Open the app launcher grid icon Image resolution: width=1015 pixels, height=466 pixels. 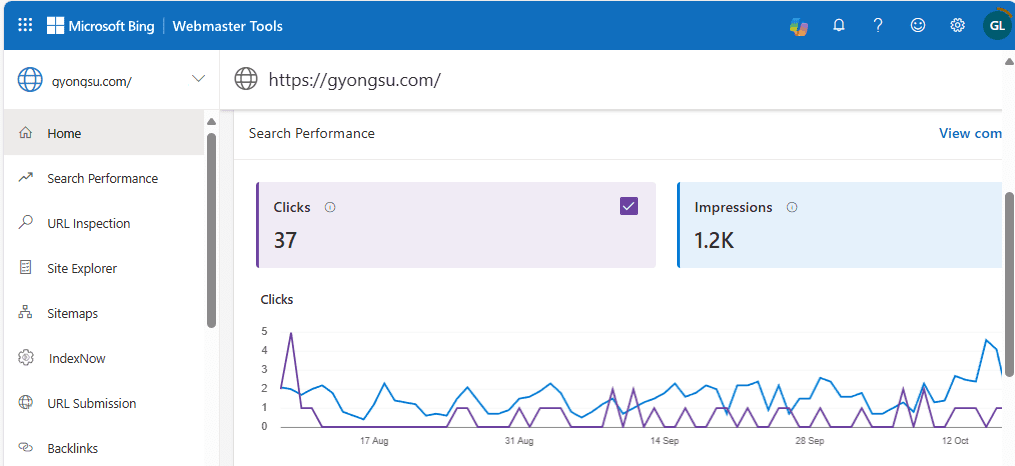click(25, 25)
